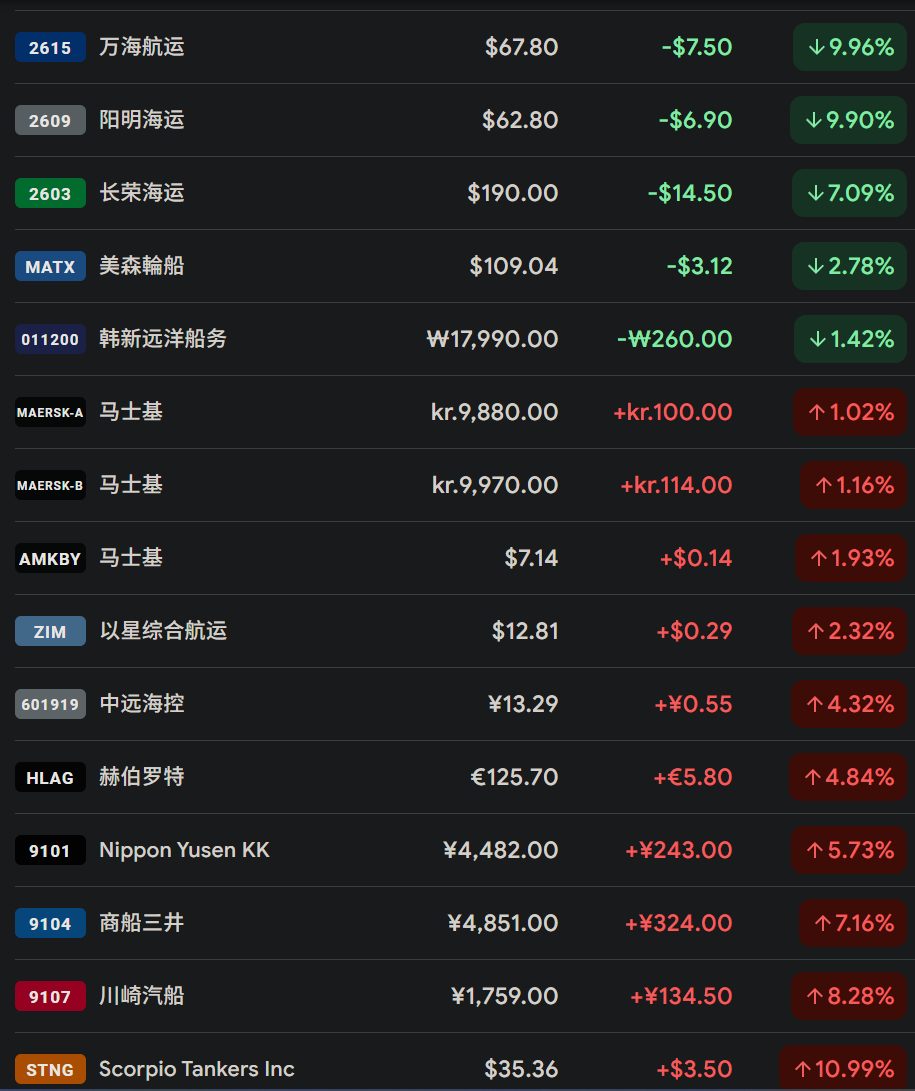Open the 中远海控 stock name
Viewport: 915px width, 1091px height.
point(142,703)
